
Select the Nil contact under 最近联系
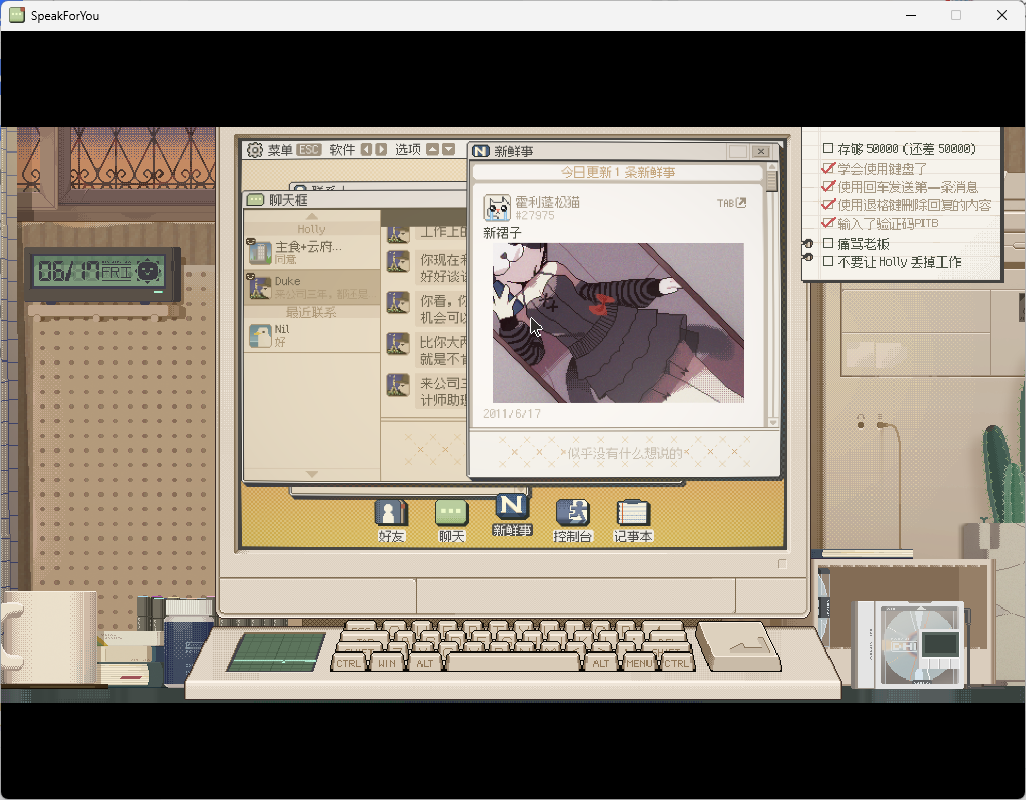point(313,335)
